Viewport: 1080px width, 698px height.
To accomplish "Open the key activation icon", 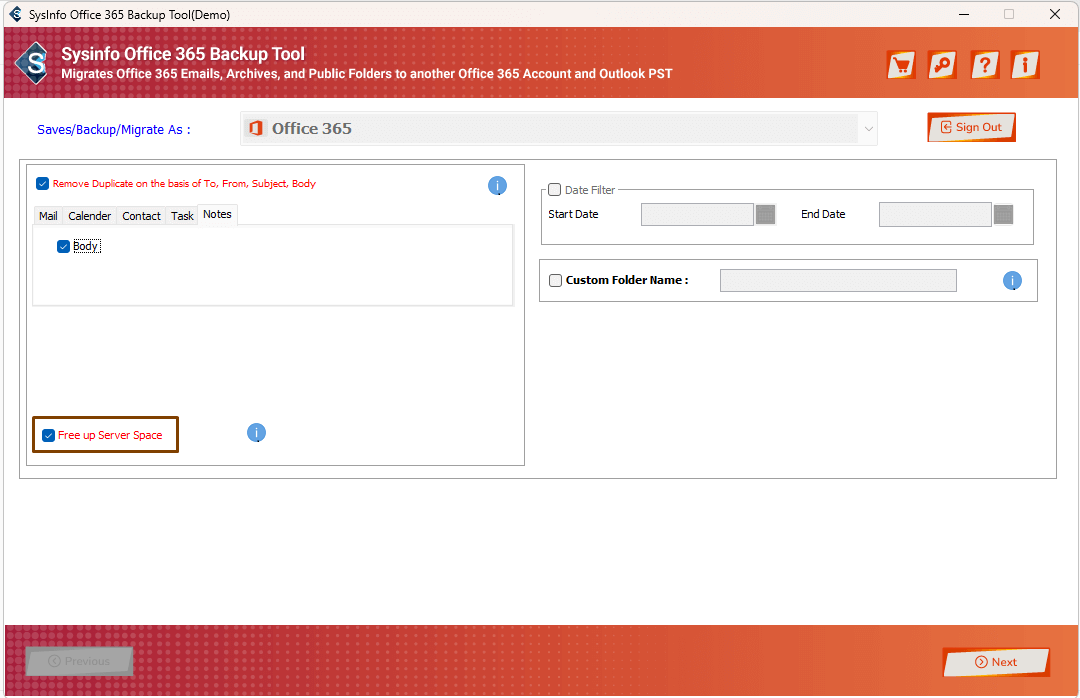I will click(942, 65).
